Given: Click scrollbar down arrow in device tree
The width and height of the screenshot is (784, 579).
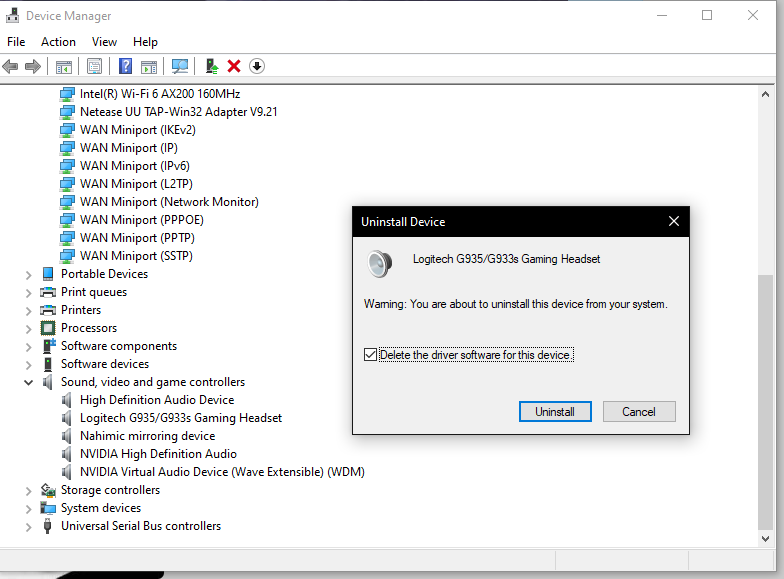Looking at the screenshot, I should [x=765, y=538].
